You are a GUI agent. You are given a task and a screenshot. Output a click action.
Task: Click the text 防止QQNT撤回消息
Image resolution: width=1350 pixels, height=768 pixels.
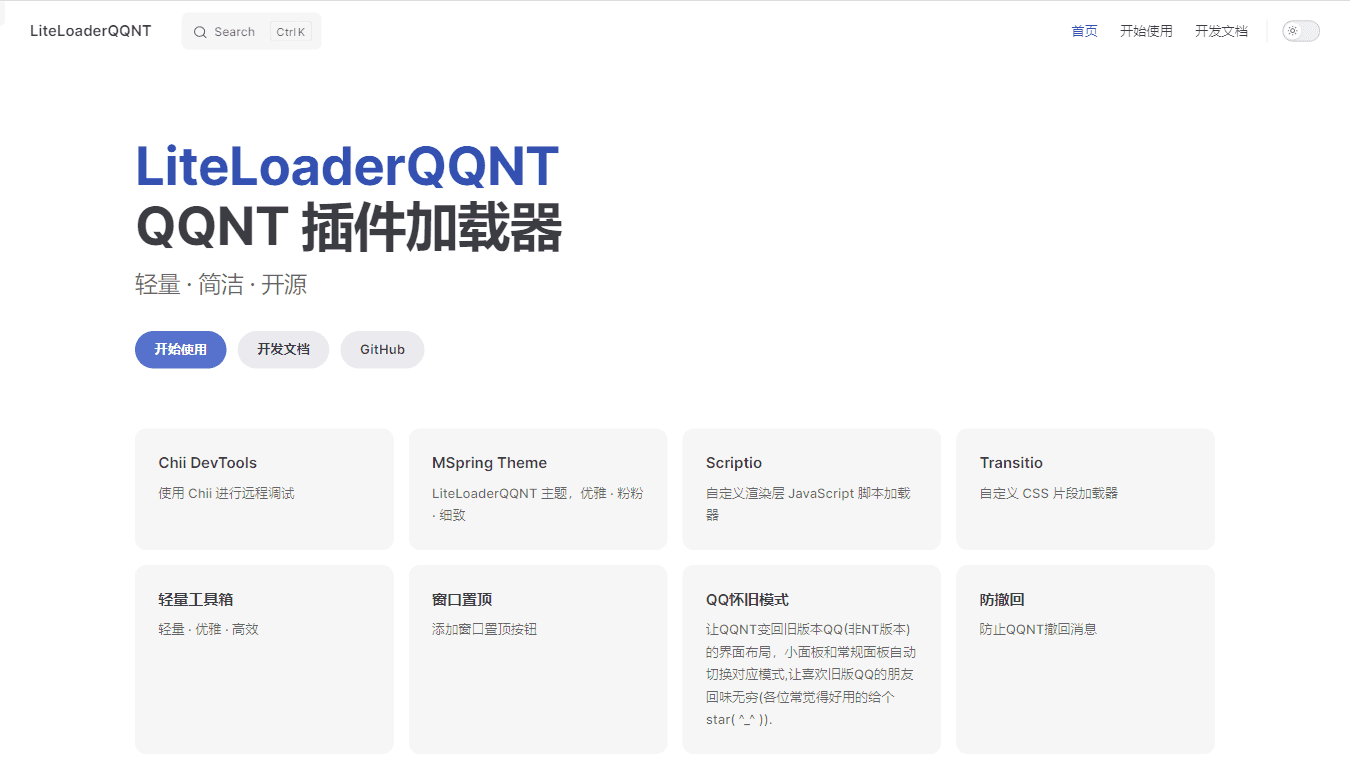tap(1039, 629)
